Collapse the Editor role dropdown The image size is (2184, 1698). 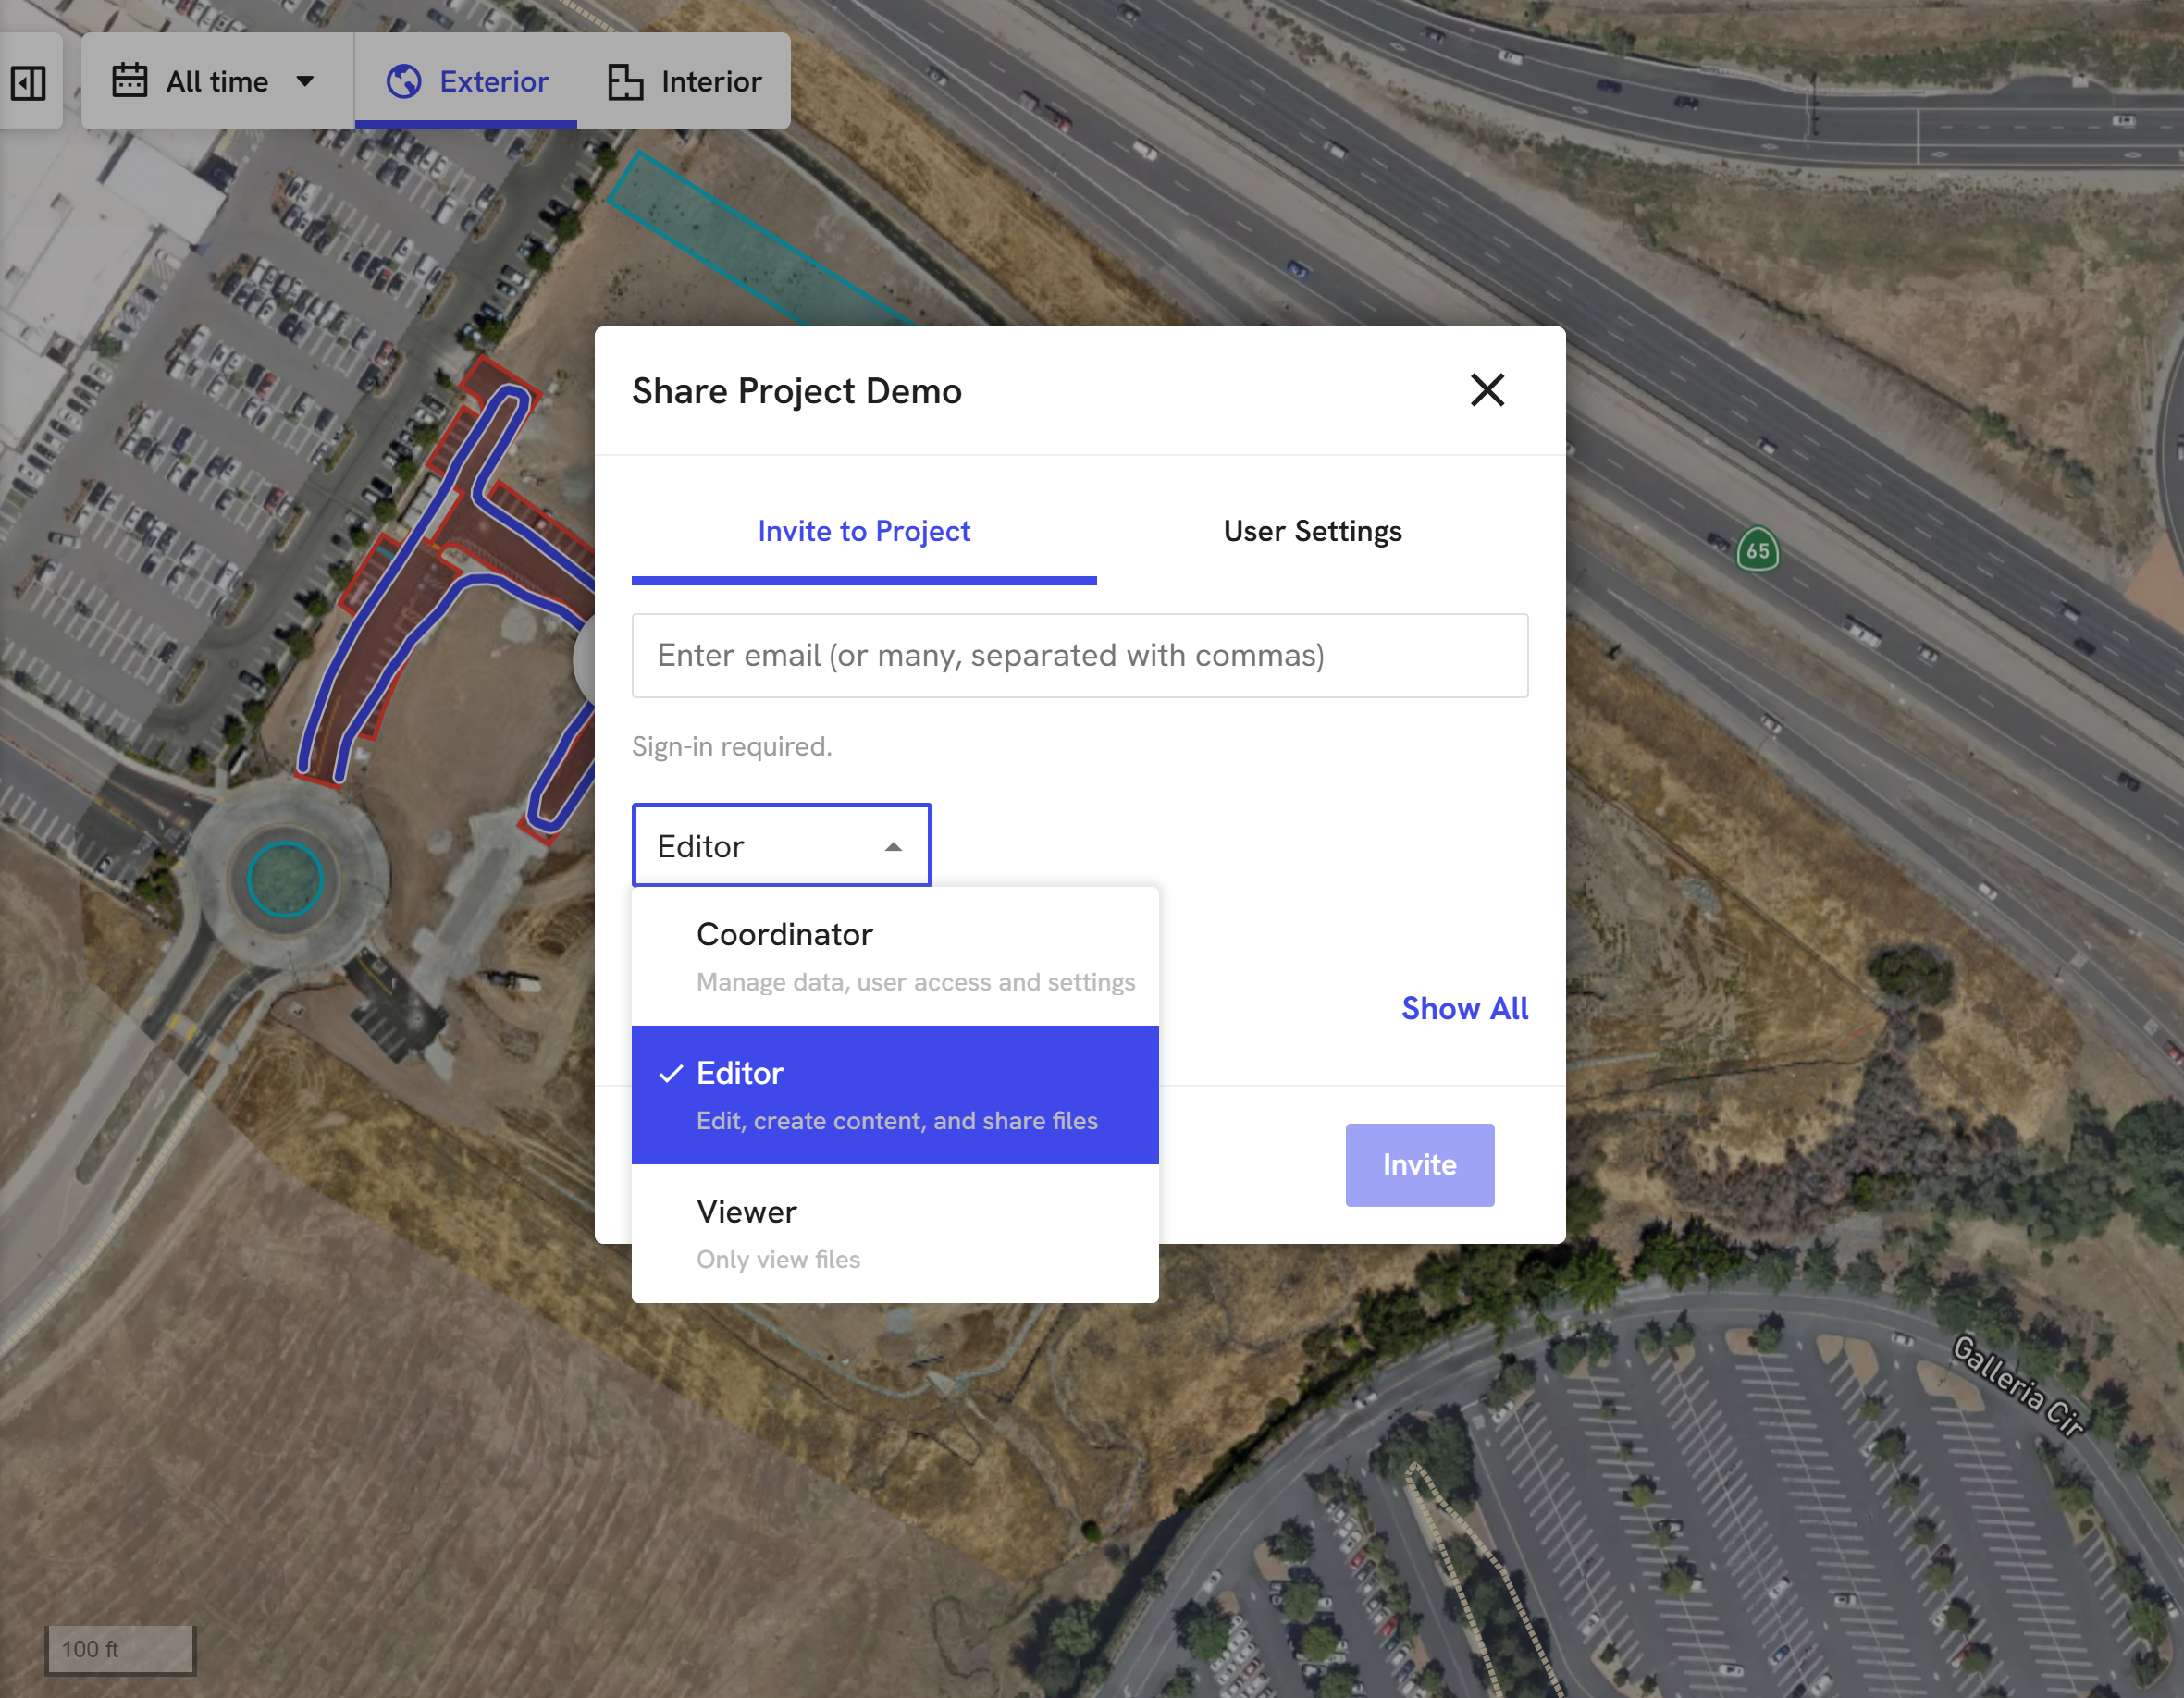[782, 846]
